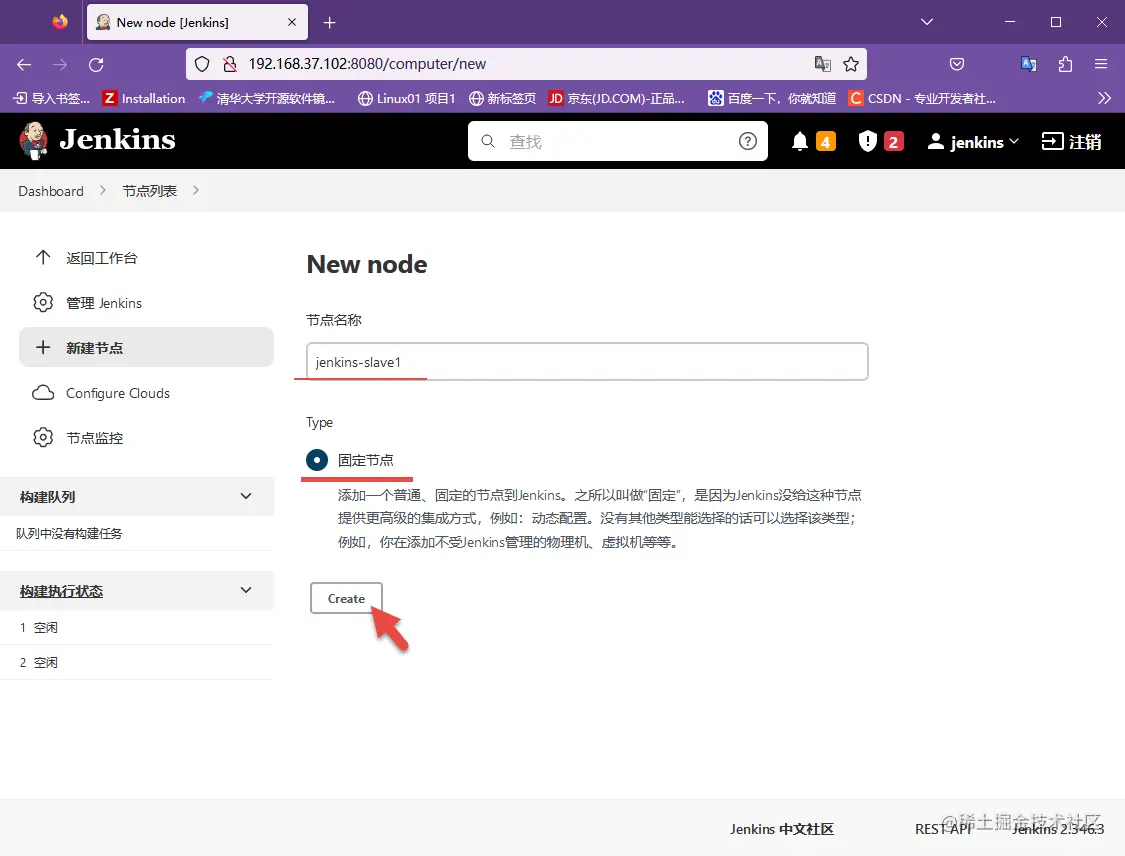
Task: Click the Firefox icon in the tab bar
Action: pos(60,22)
